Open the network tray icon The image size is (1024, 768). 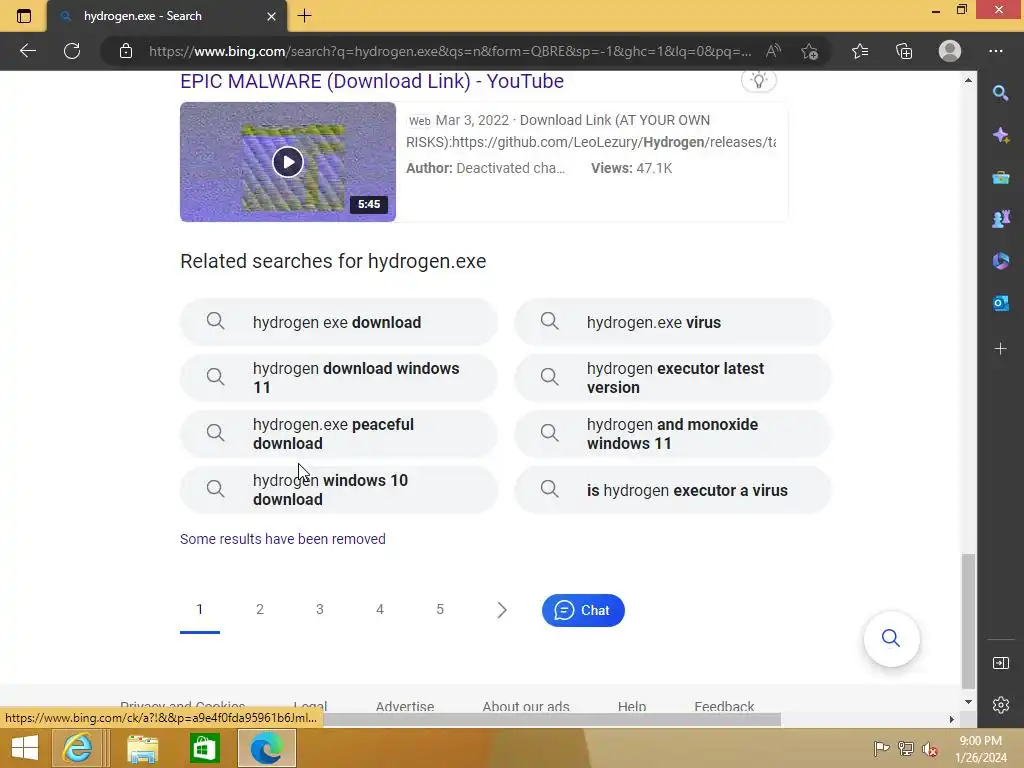pos(906,749)
